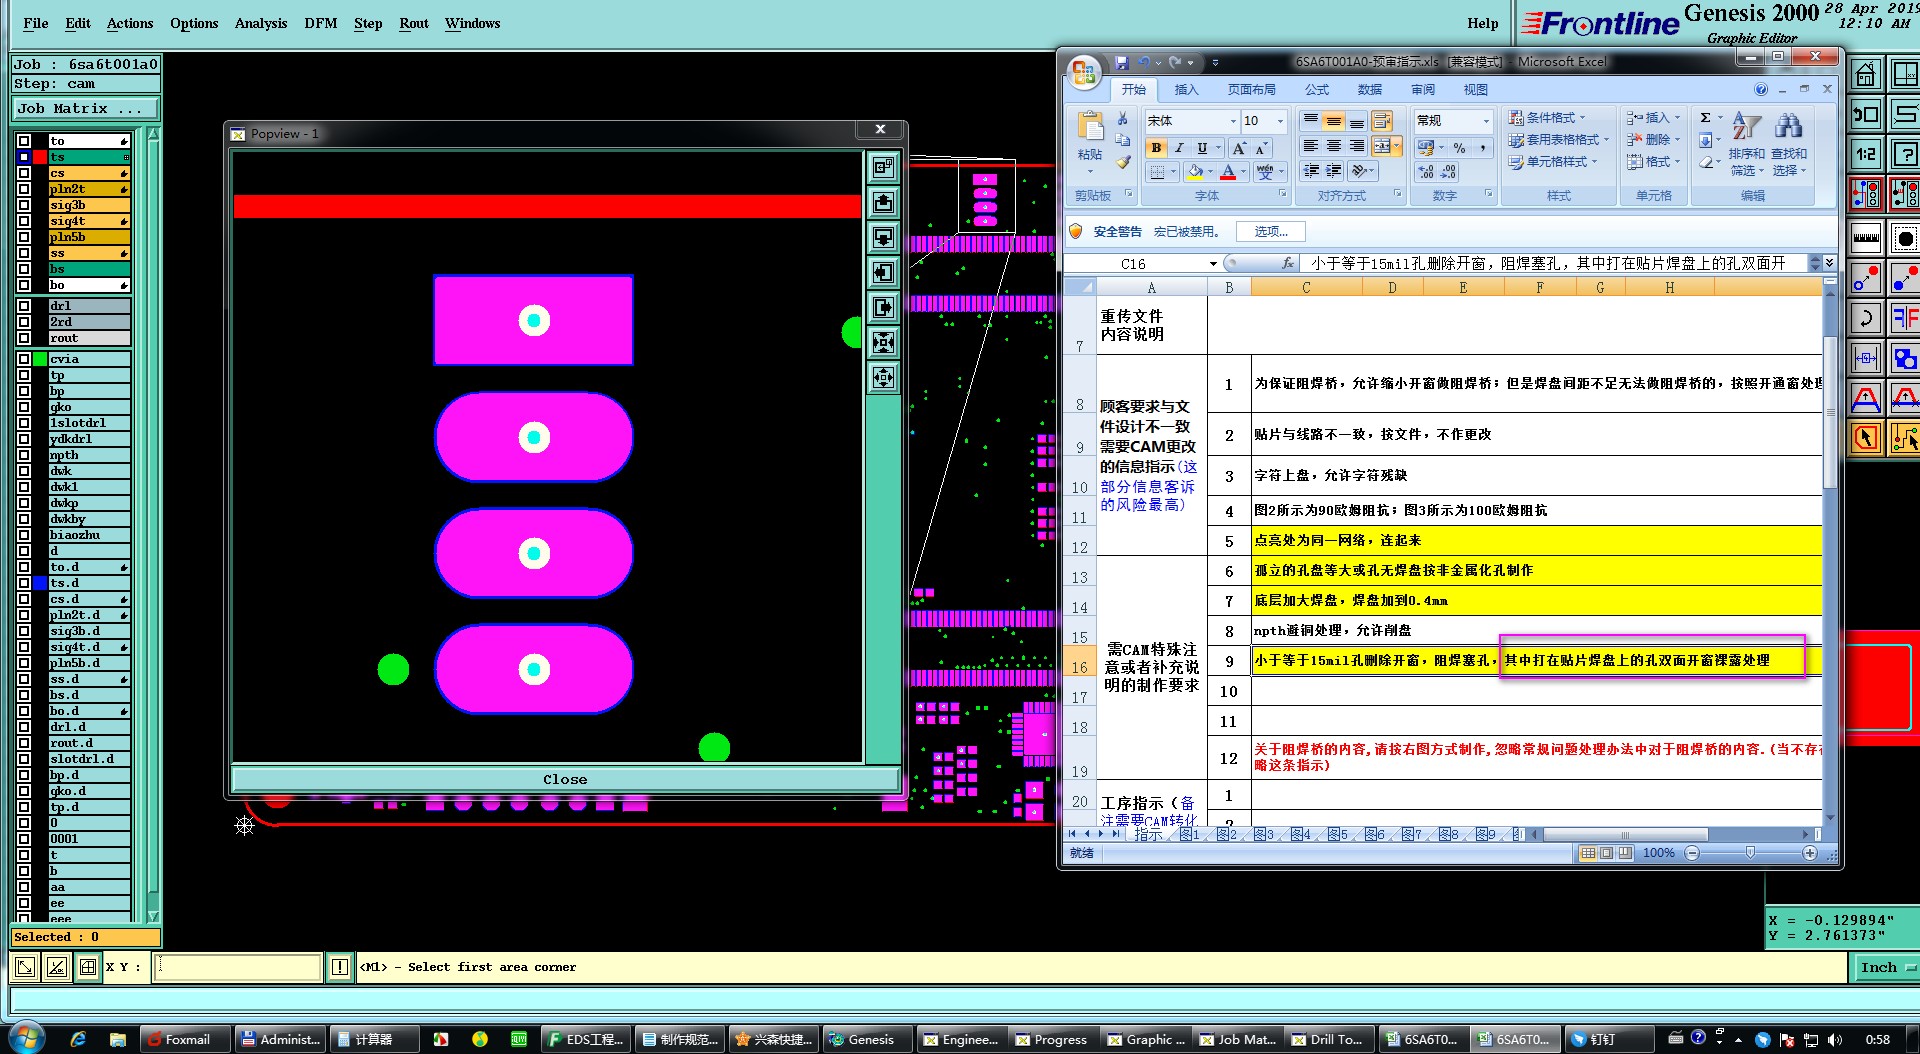Toggle the checkbox for layer to
Image resolution: width=1920 pixels, height=1054 pixels.
coord(24,141)
